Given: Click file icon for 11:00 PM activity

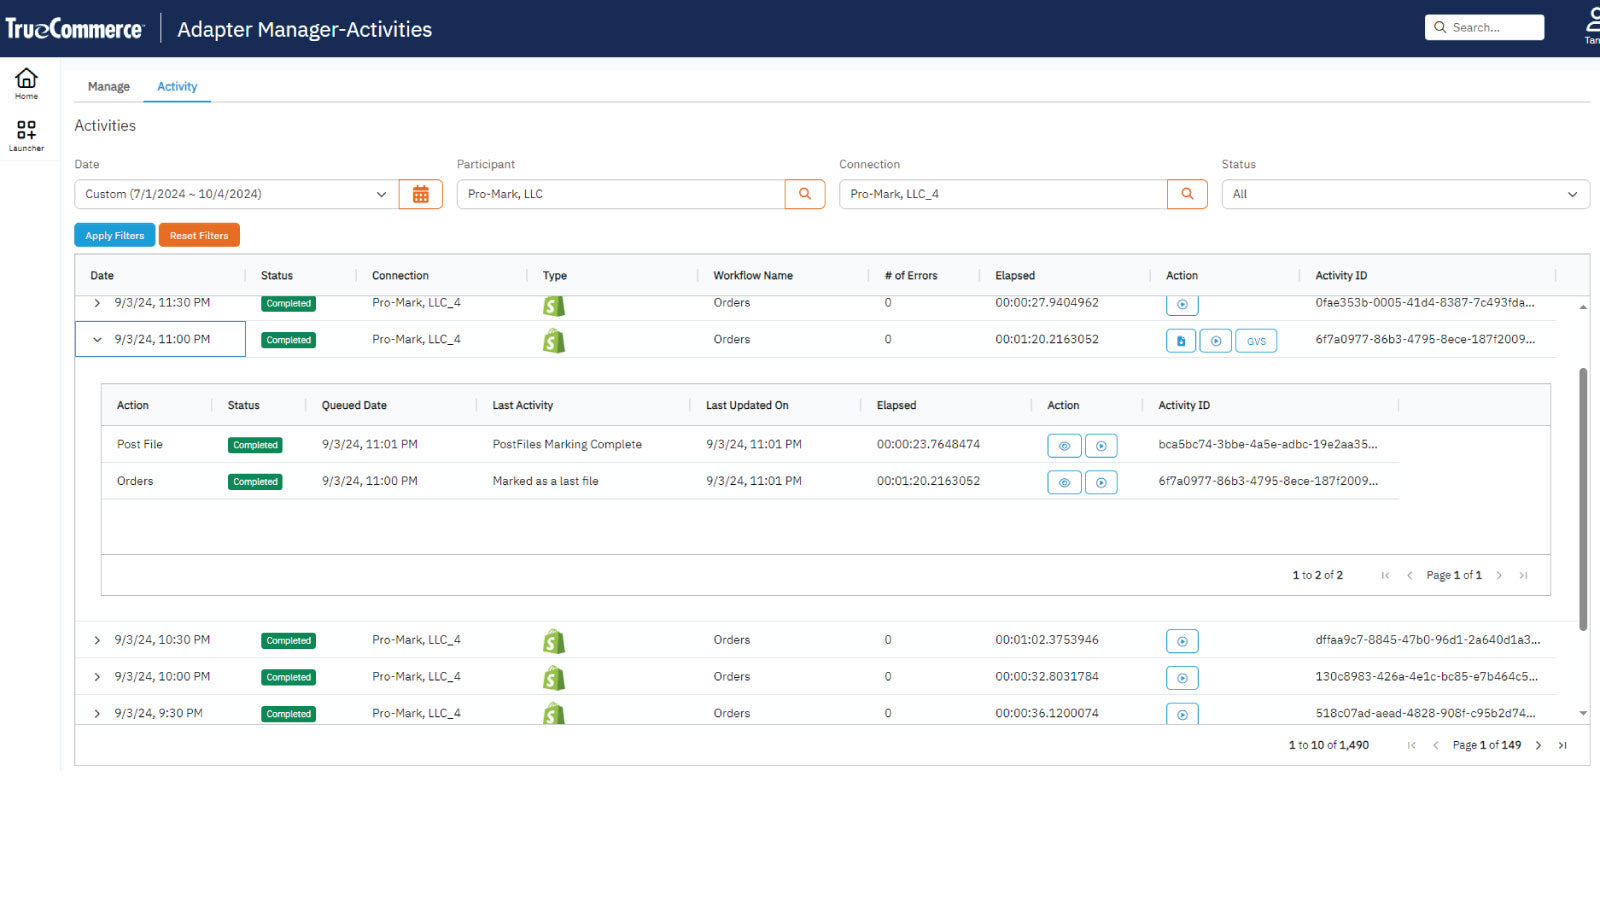Looking at the screenshot, I should (1181, 341).
